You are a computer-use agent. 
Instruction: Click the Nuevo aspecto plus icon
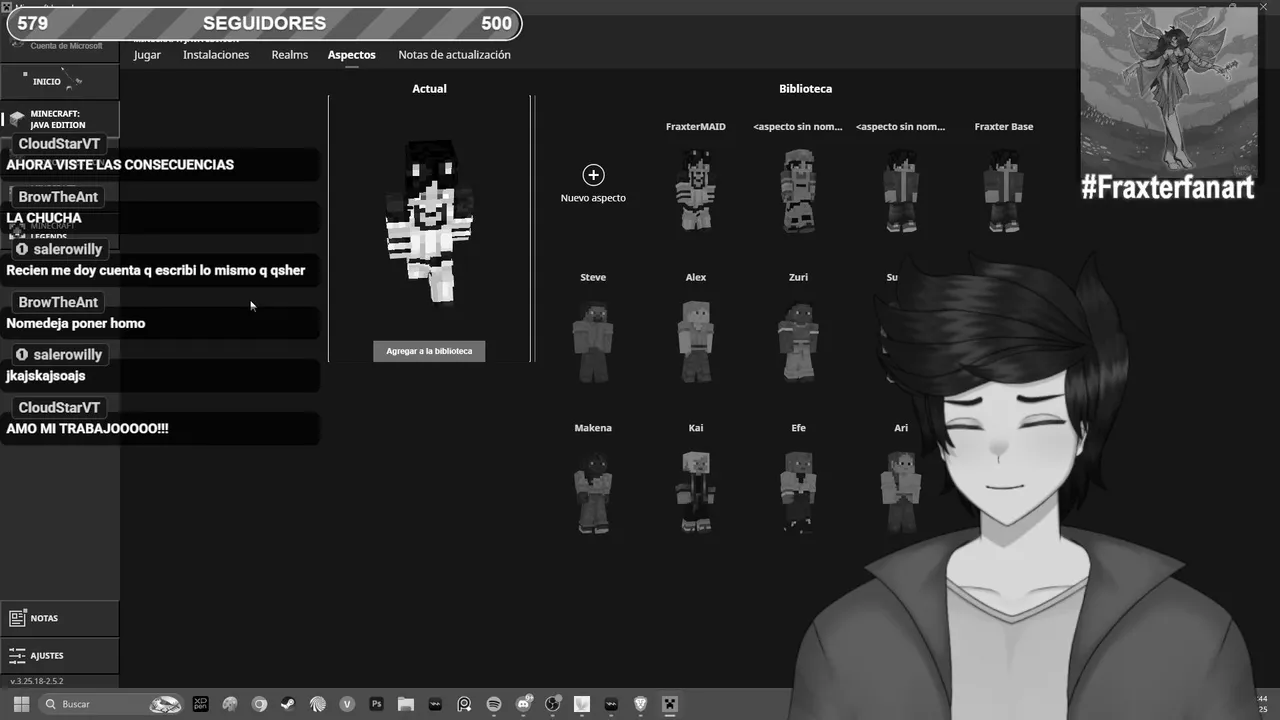pos(593,175)
